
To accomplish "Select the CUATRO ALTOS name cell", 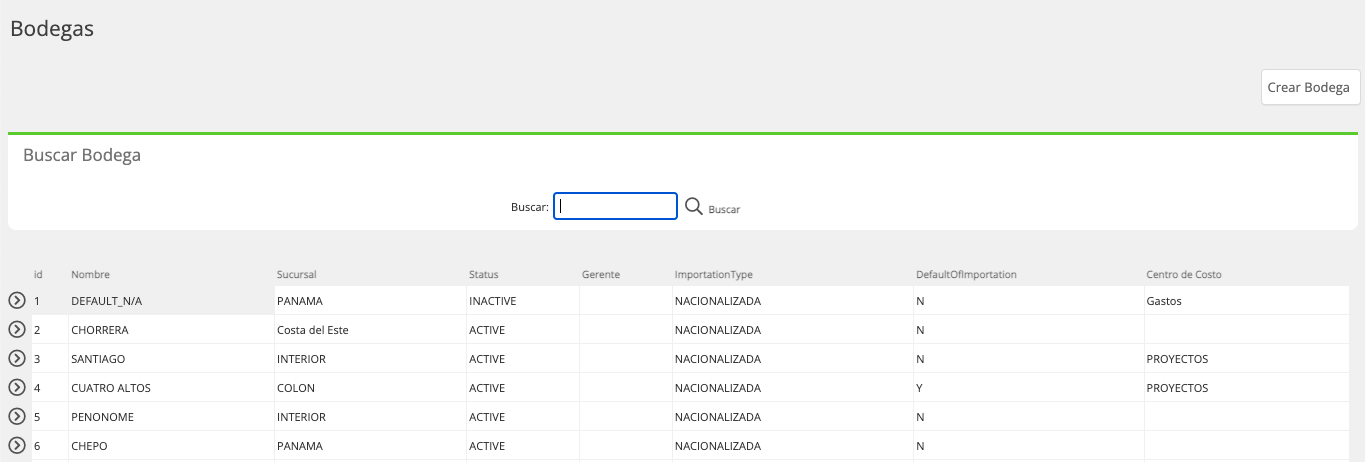I will (x=170, y=388).
